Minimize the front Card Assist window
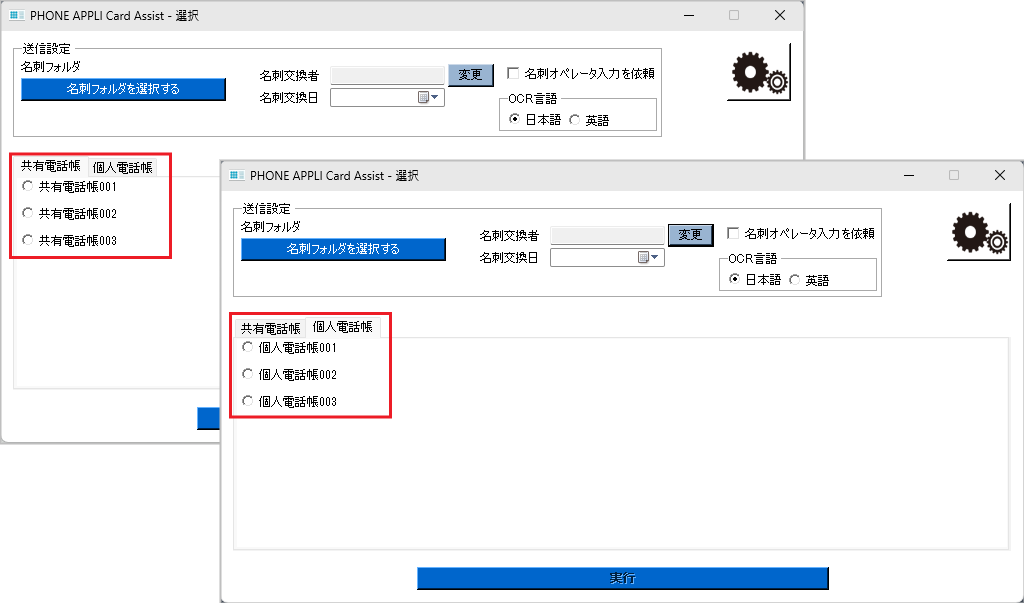1024x603 pixels. (x=908, y=175)
